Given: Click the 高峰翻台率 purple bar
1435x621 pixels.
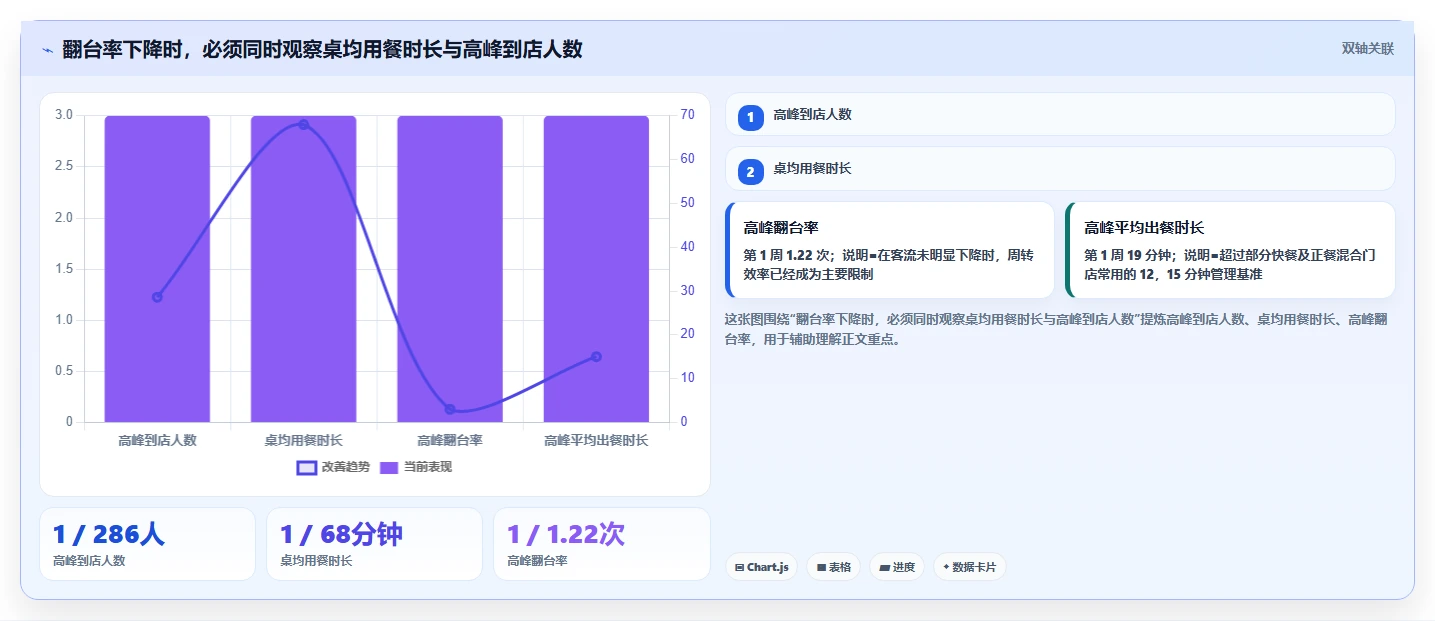Looking at the screenshot, I should point(450,268).
